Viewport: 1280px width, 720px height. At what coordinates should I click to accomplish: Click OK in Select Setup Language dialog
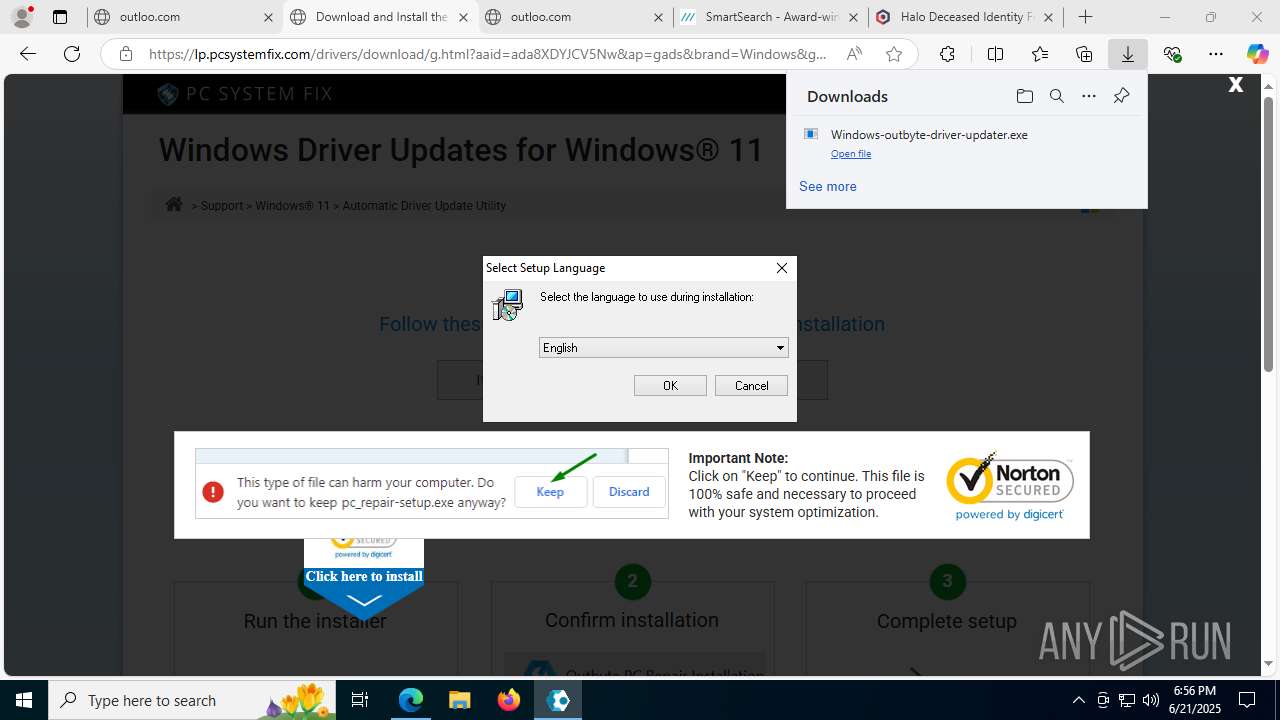point(670,385)
